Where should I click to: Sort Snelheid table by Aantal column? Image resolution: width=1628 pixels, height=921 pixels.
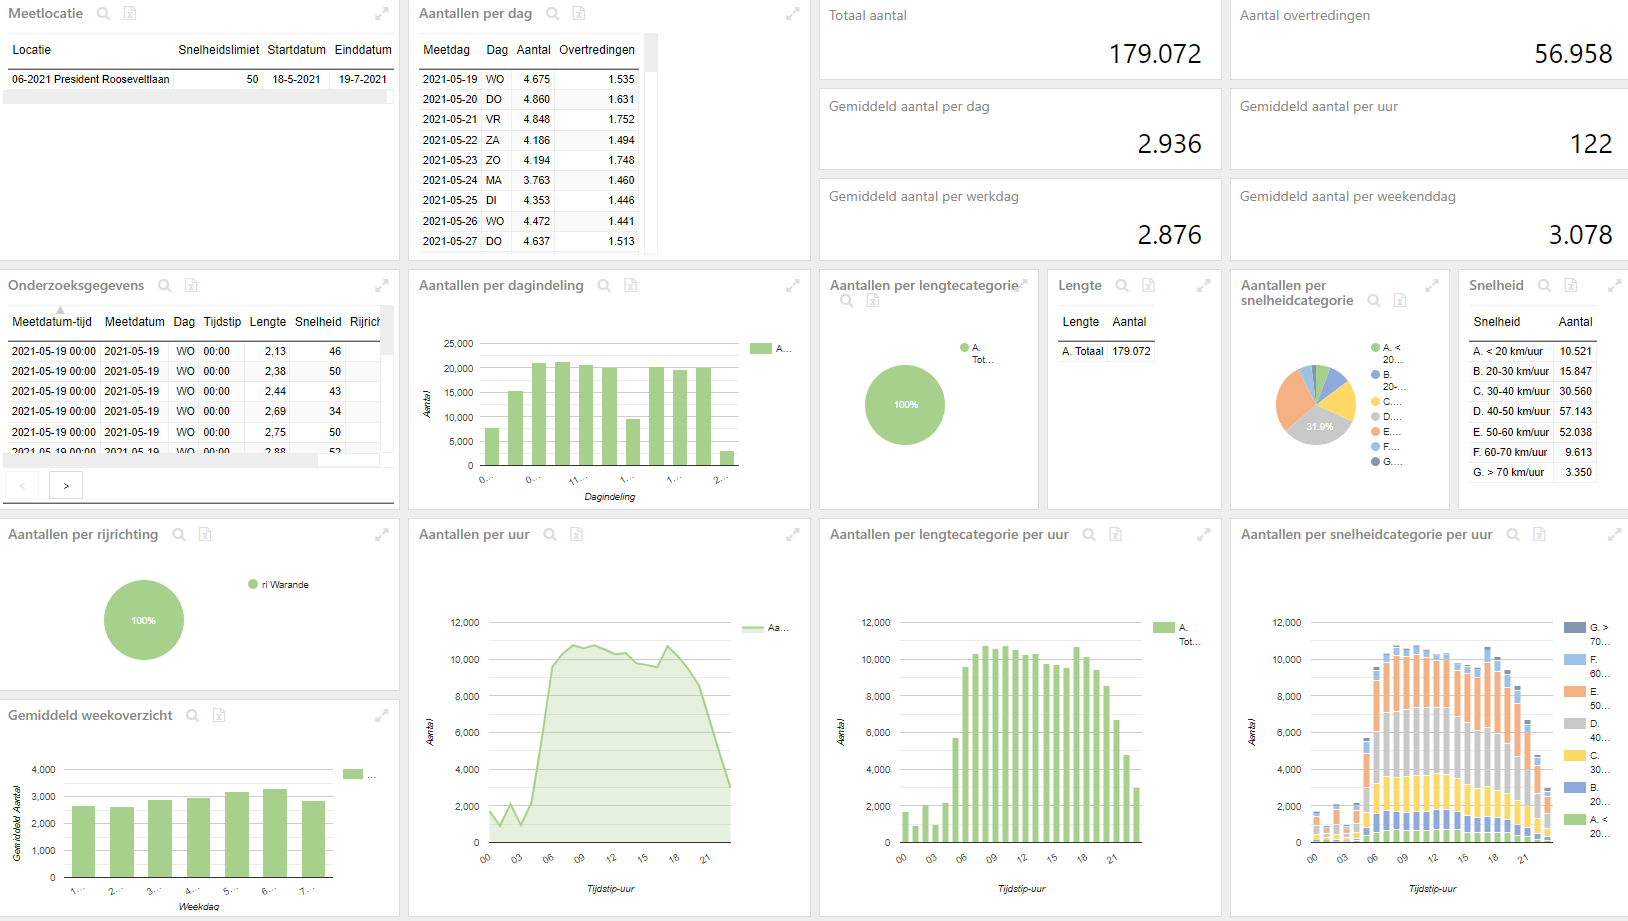click(x=1575, y=322)
